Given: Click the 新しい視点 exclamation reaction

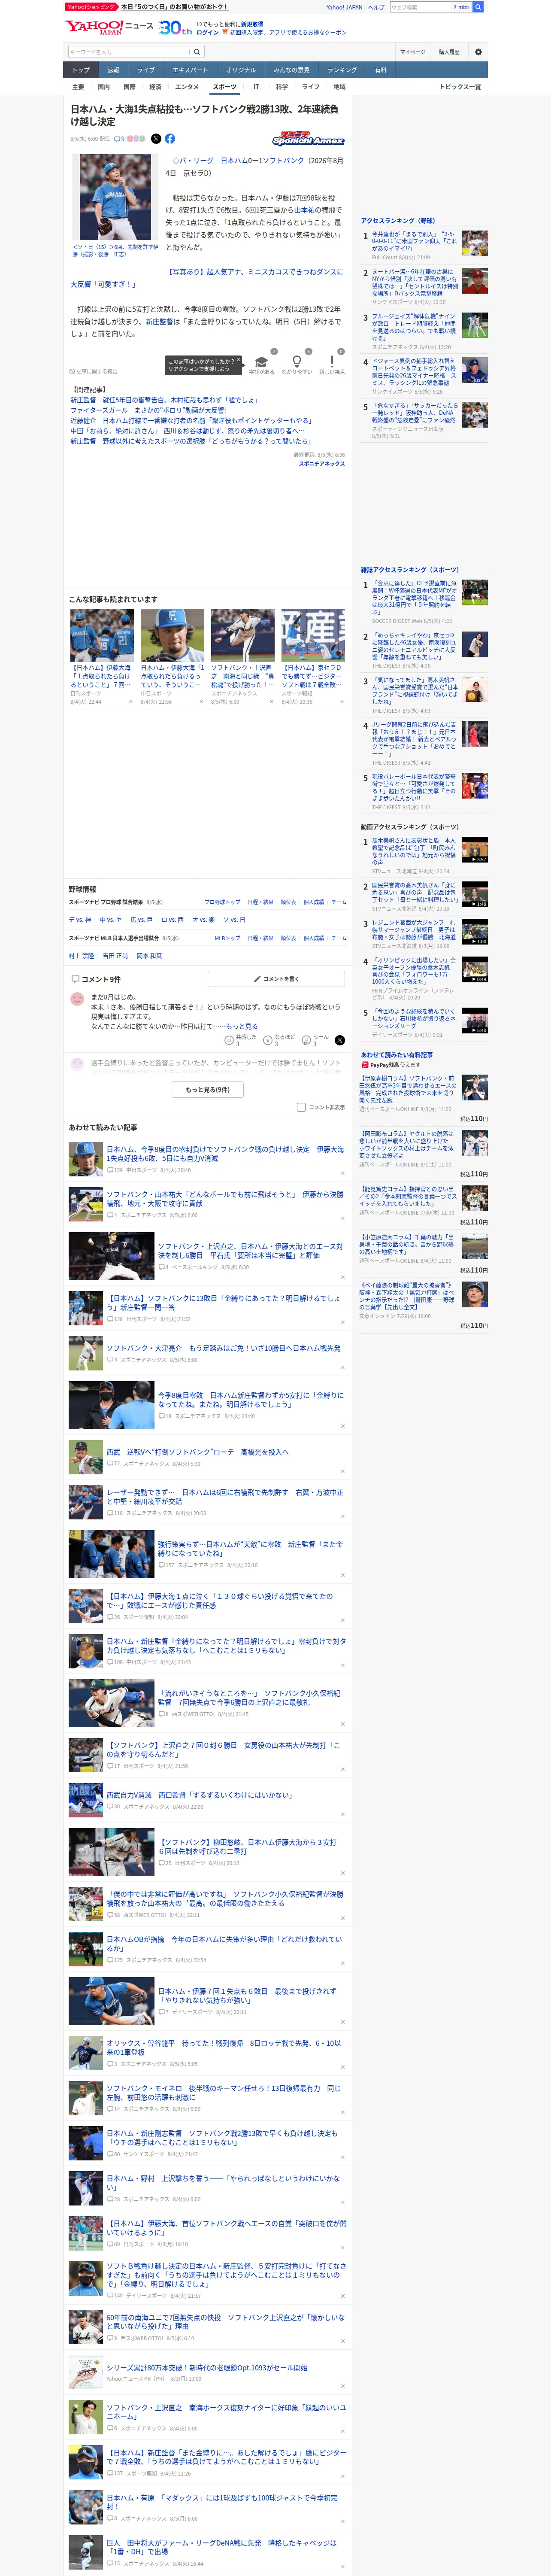Looking at the screenshot, I should [x=332, y=365].
